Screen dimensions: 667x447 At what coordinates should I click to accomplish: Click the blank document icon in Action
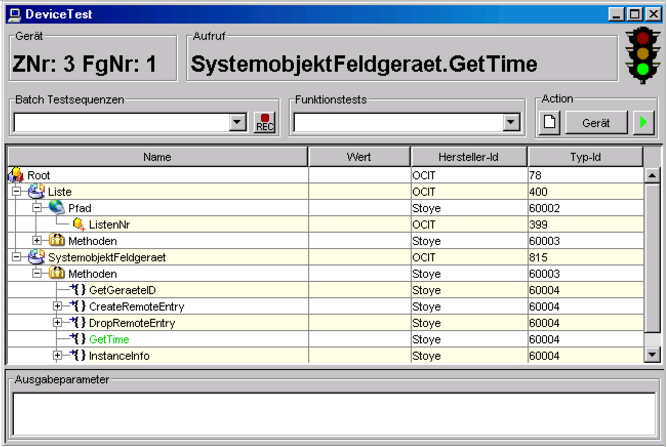(548, 122)
